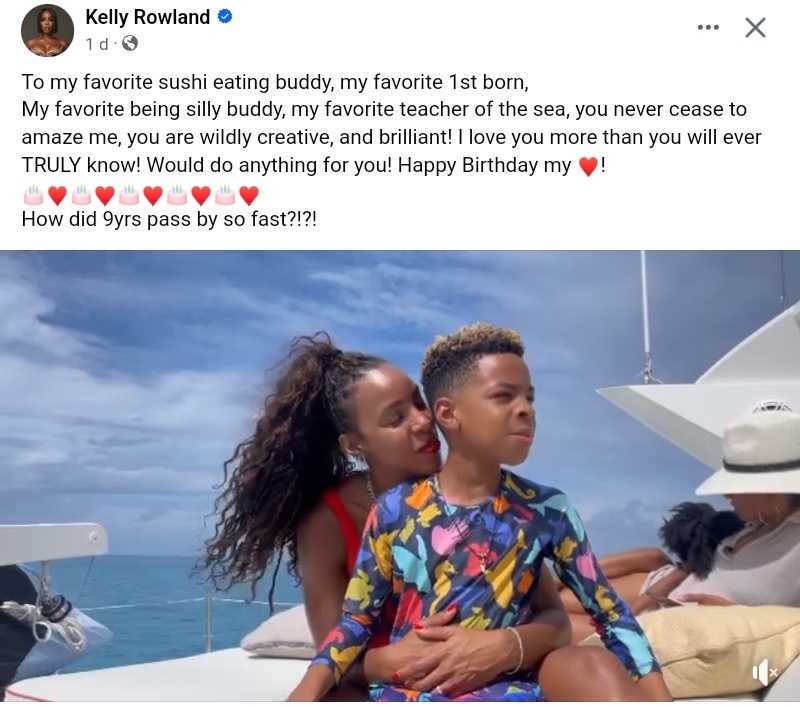Click the globe public audience icon

[130, 44]
